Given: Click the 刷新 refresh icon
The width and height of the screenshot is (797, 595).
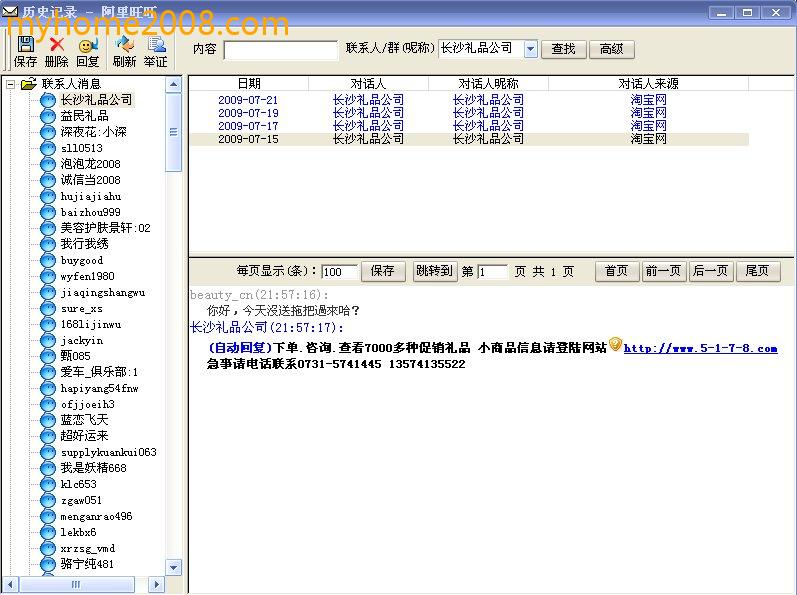Looking at the screenshot, I should click(x=124, y=45).
